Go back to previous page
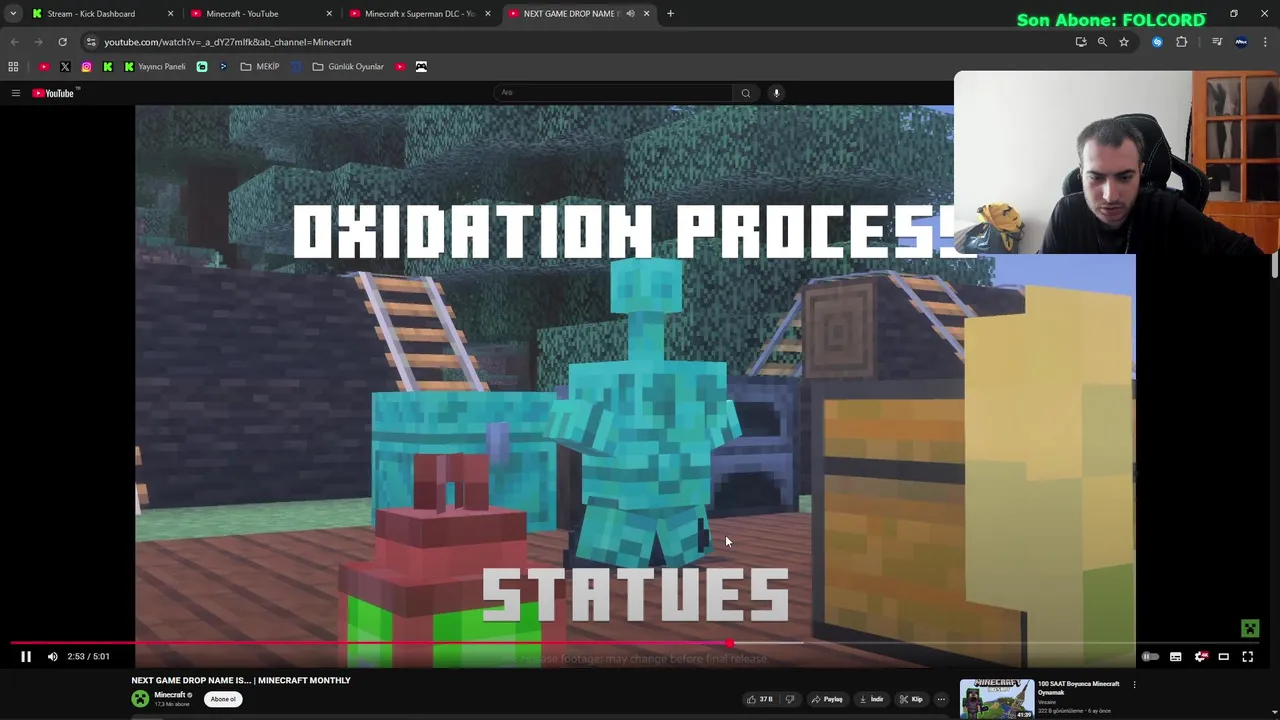 click(14, 42)
